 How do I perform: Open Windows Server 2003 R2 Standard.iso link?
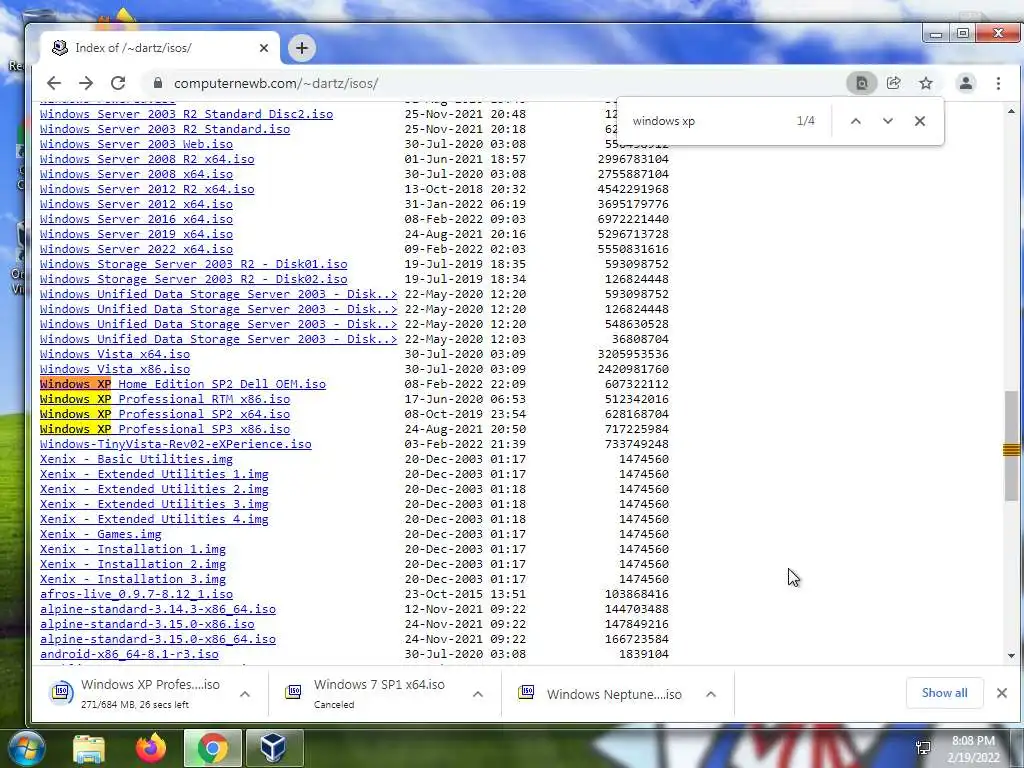[x=165, y=129]
